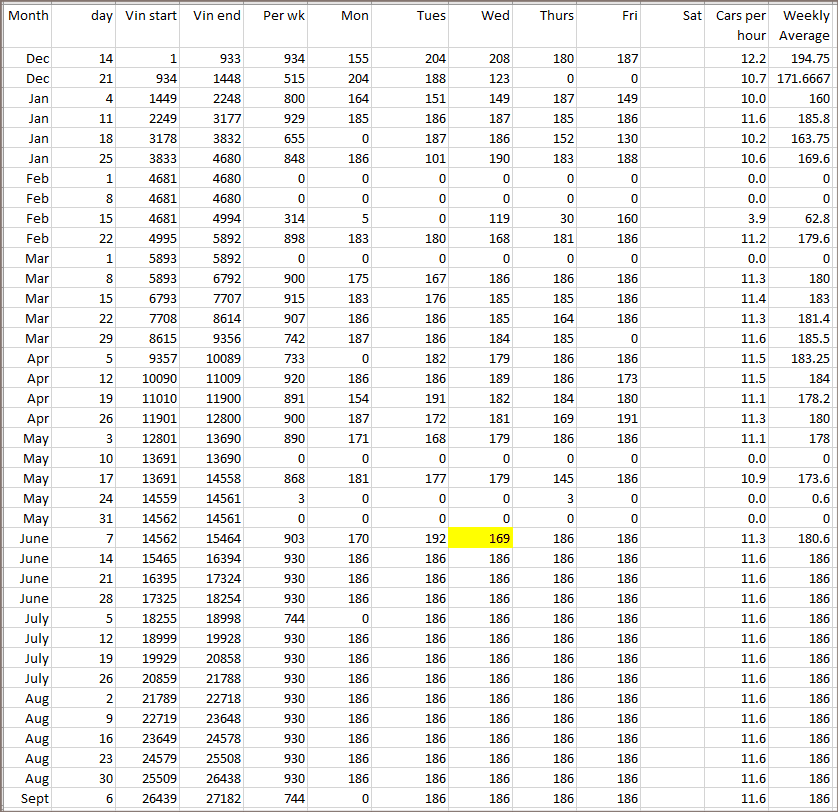Click the Thurs cell with value 145
Image resolution: width=838 pixels, height=812 pixels.
tap(545, 479)
